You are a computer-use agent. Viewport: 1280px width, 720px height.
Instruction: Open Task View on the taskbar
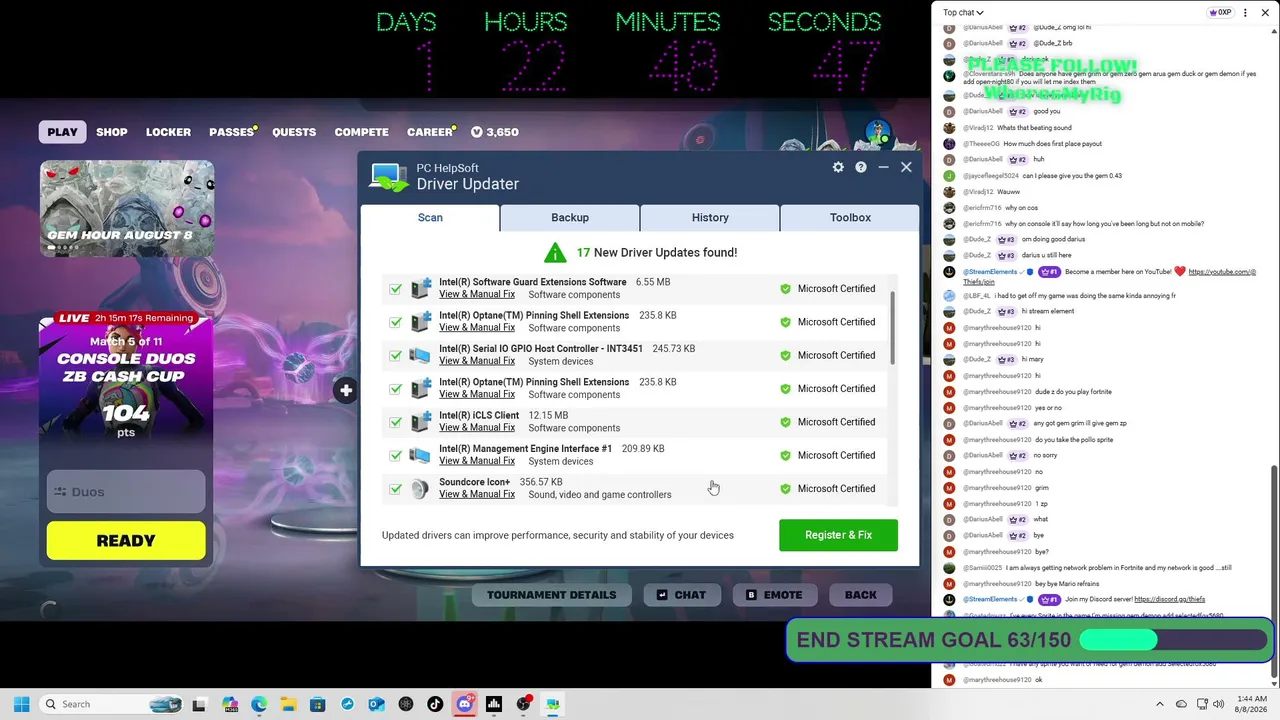[199, 704]
